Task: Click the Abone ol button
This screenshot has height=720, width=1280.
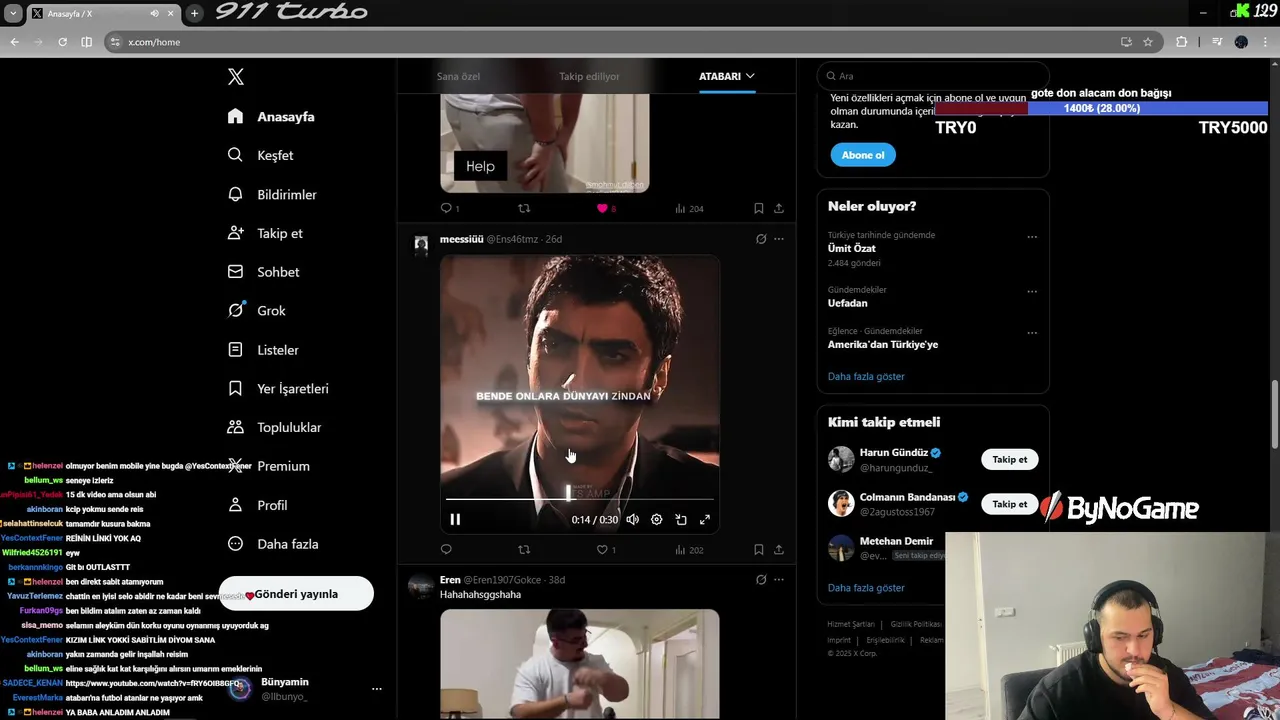Action: pyautogui.click(x=863, y=155)
